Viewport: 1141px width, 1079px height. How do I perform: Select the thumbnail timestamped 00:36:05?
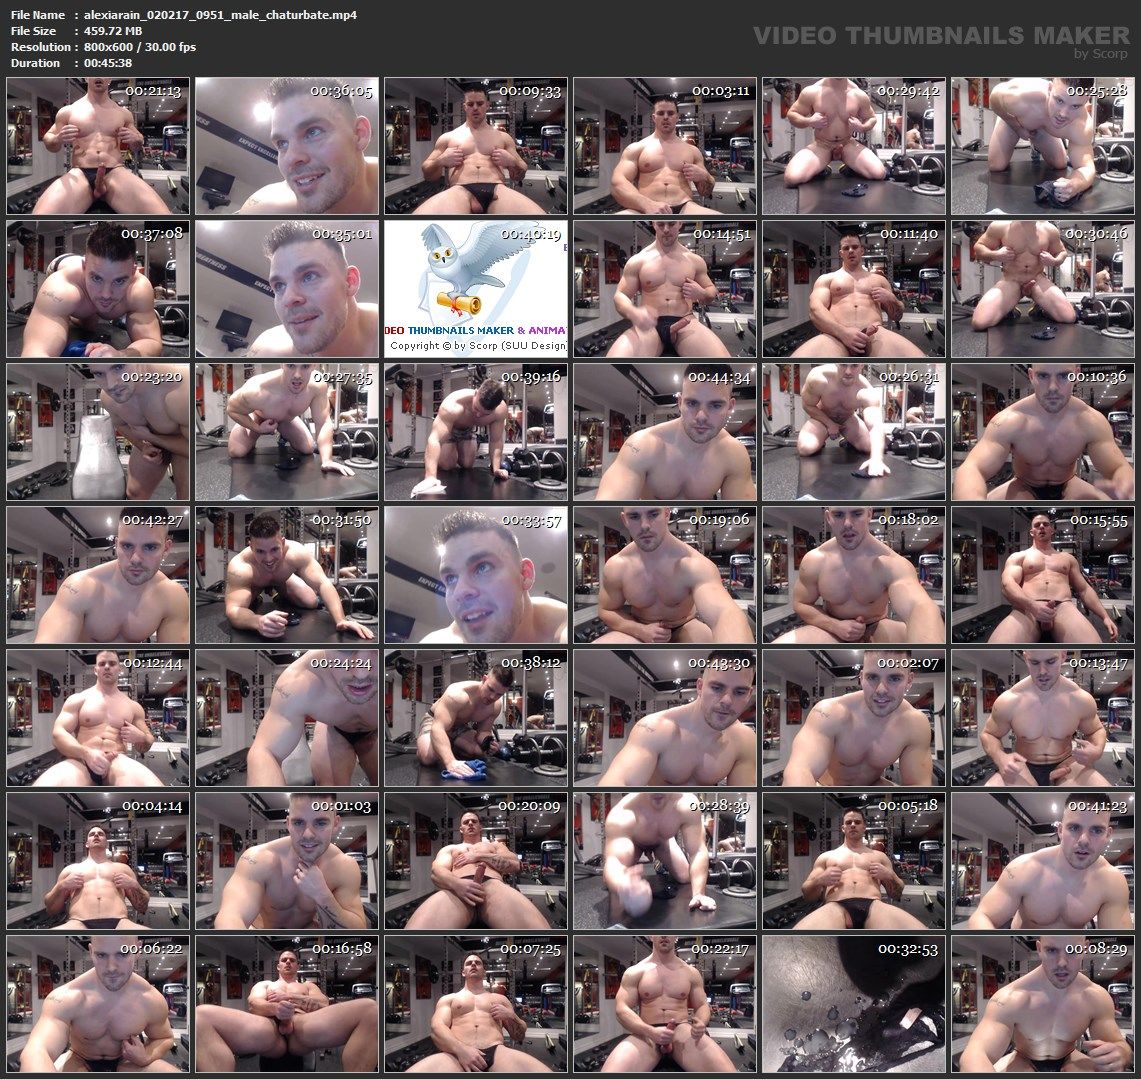tap(287, 146)
